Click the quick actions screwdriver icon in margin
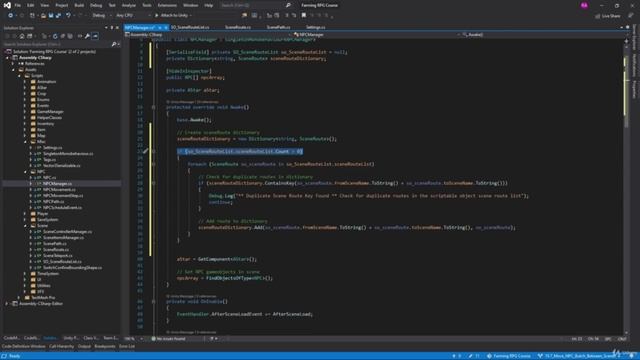 pos(146,151)
